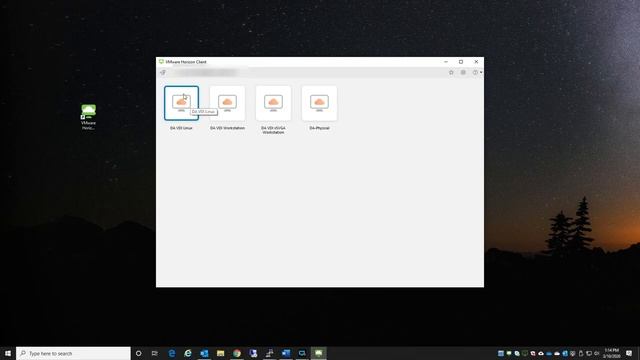Switch to VMware Horizon Client taskbar button
The width and height of the screenshot is (640, 360).
click(318, 353)
